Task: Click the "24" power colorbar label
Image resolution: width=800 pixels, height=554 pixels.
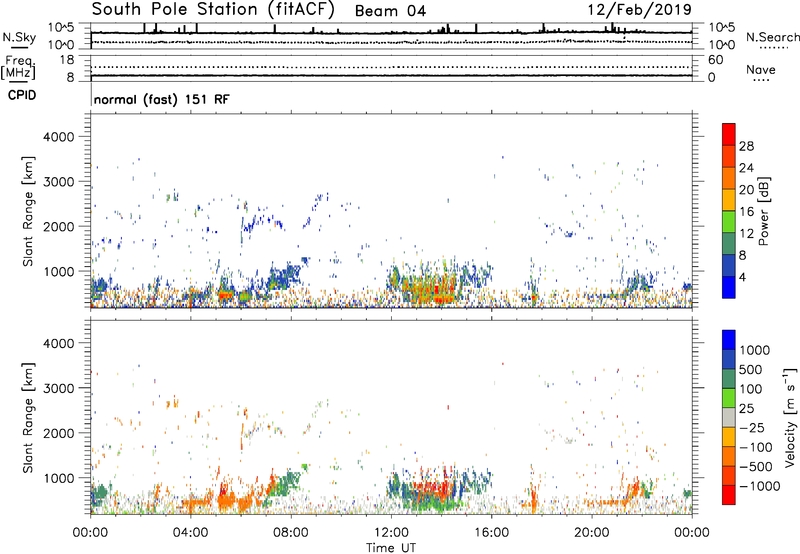Action: [x=746, y=168]
